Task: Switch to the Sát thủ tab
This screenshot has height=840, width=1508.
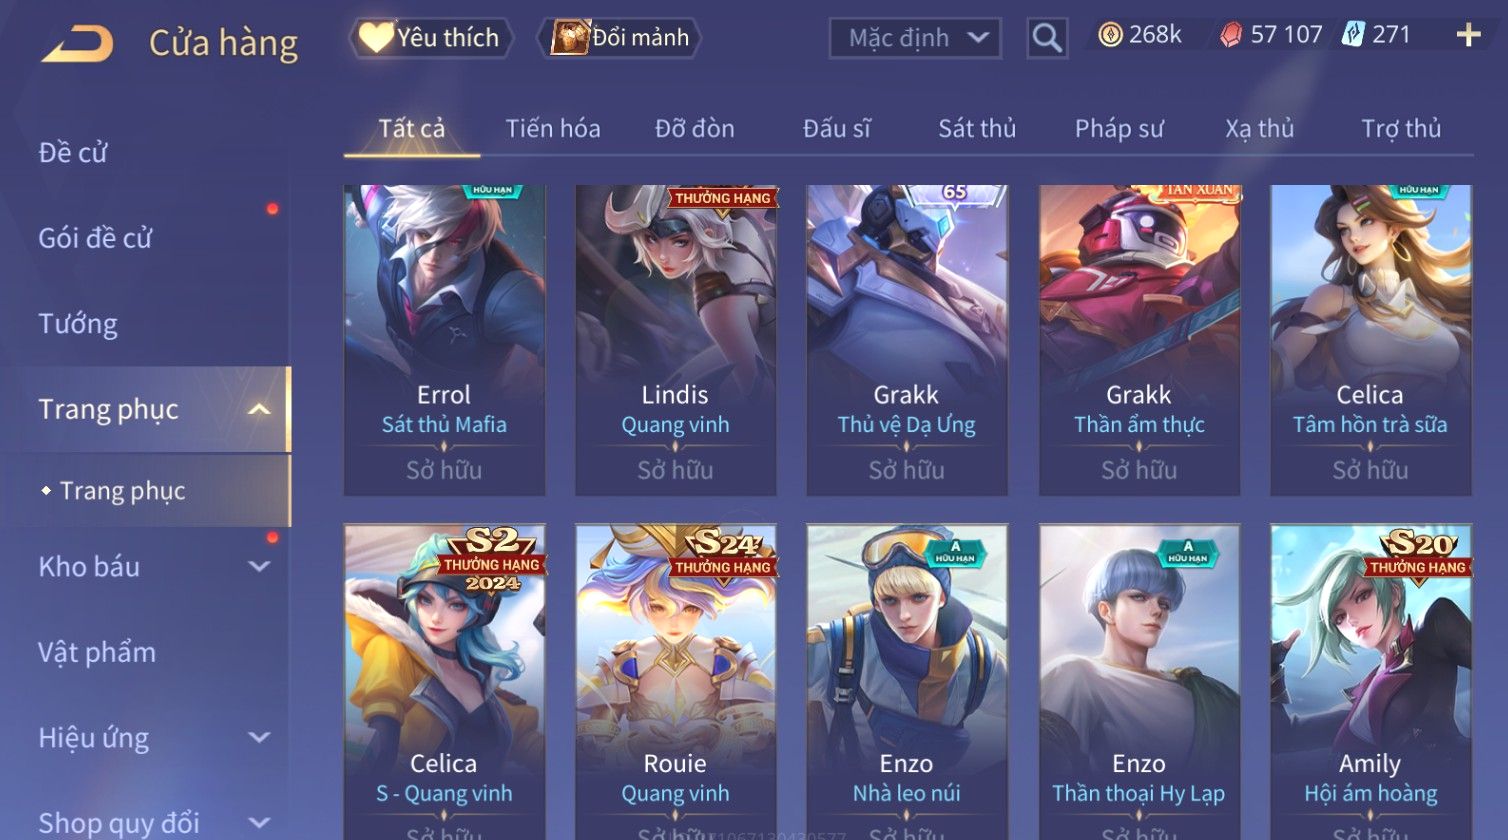Action: [977, 128]
